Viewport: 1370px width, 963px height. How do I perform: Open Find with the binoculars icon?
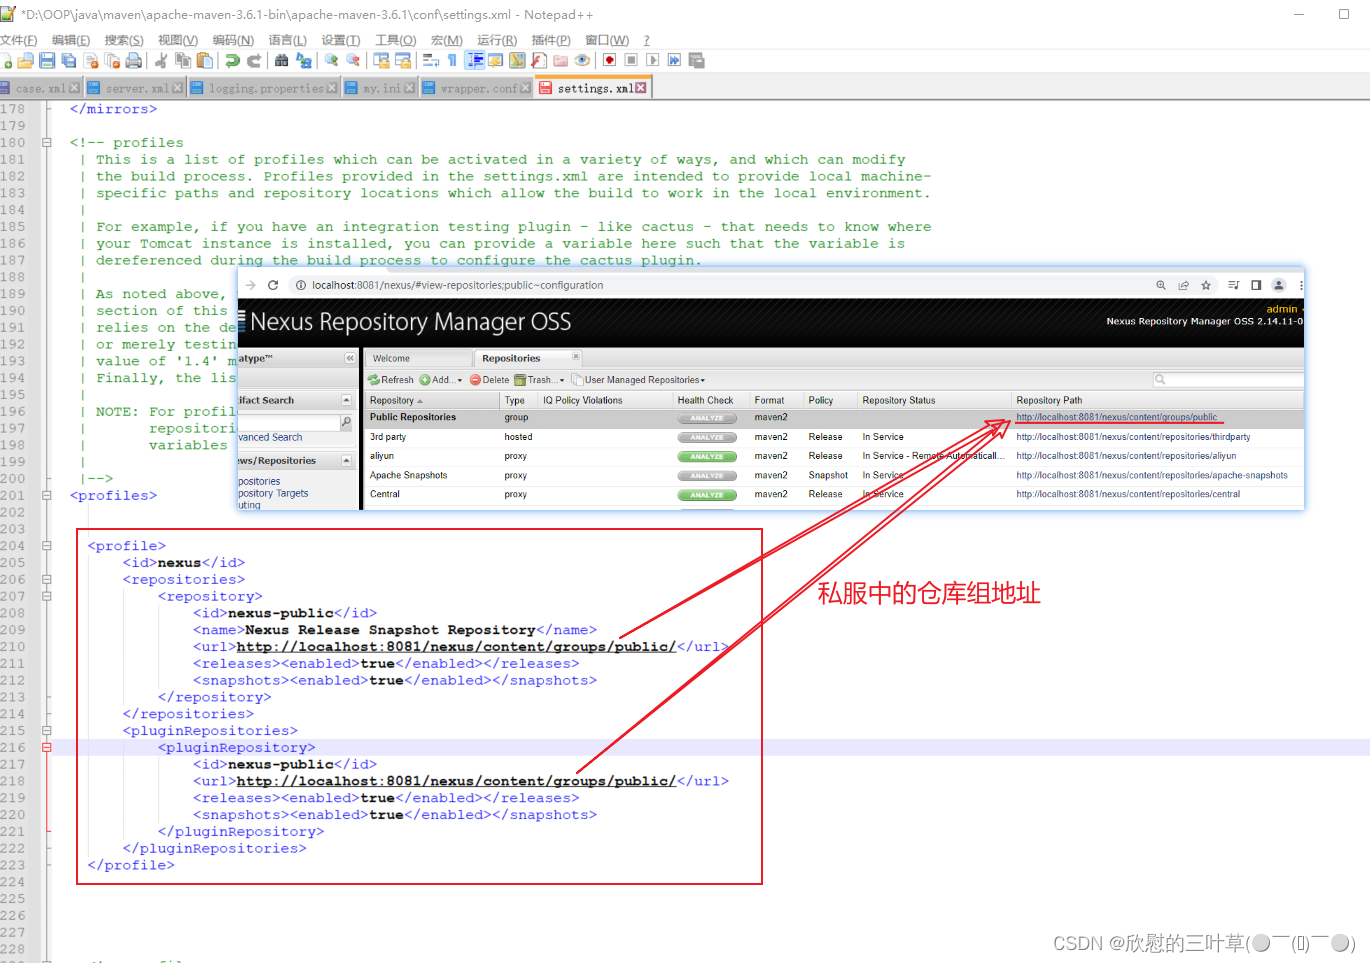pyautogui.click(x=281, y=60)
